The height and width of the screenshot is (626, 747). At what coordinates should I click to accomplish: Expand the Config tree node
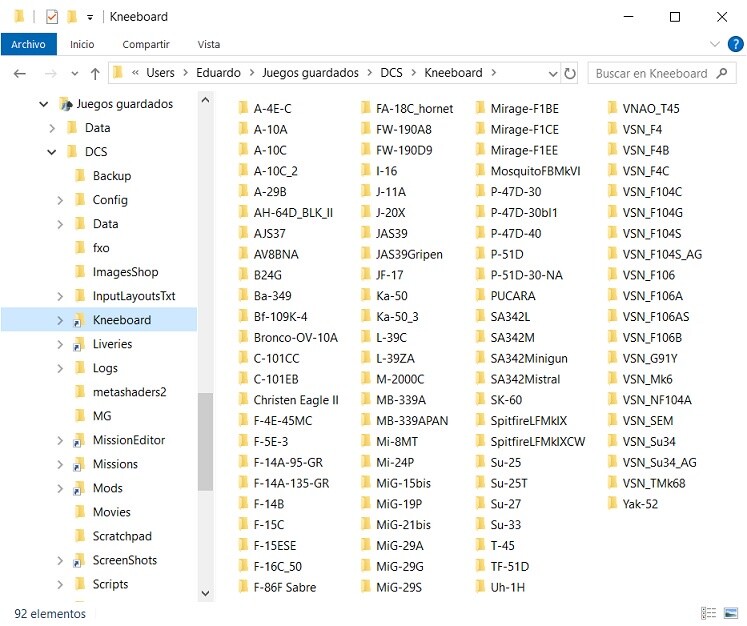(60, 200)
